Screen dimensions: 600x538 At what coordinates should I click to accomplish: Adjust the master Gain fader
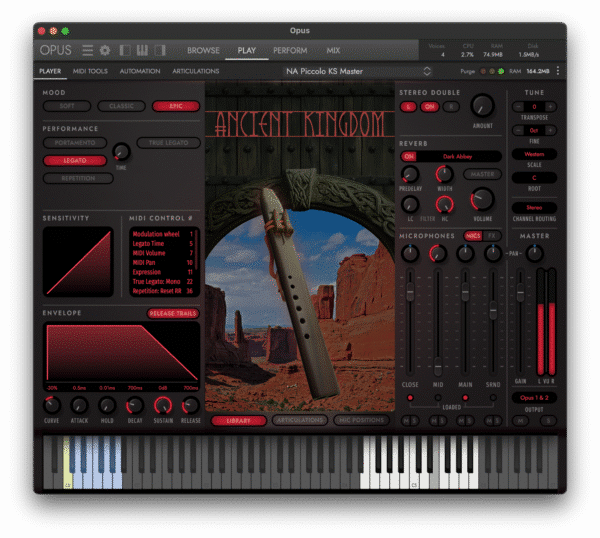click(x=520, y=292)
